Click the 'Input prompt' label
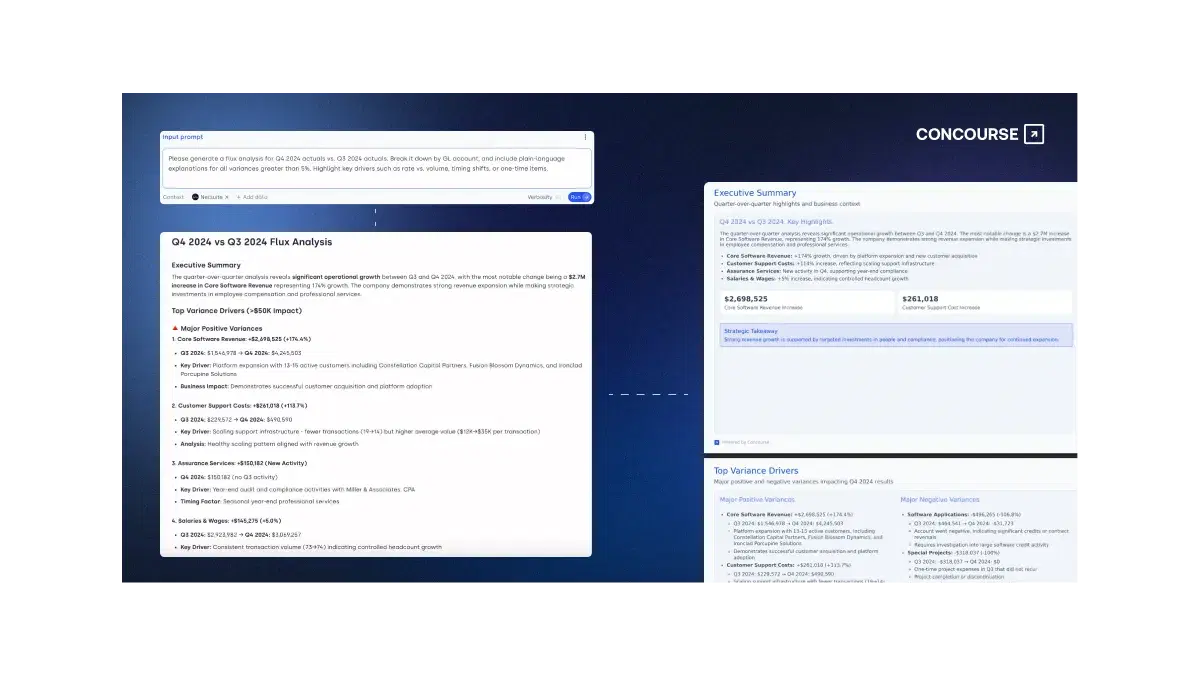This screenshot has height=675, width=1200. (x=182, y=137)
